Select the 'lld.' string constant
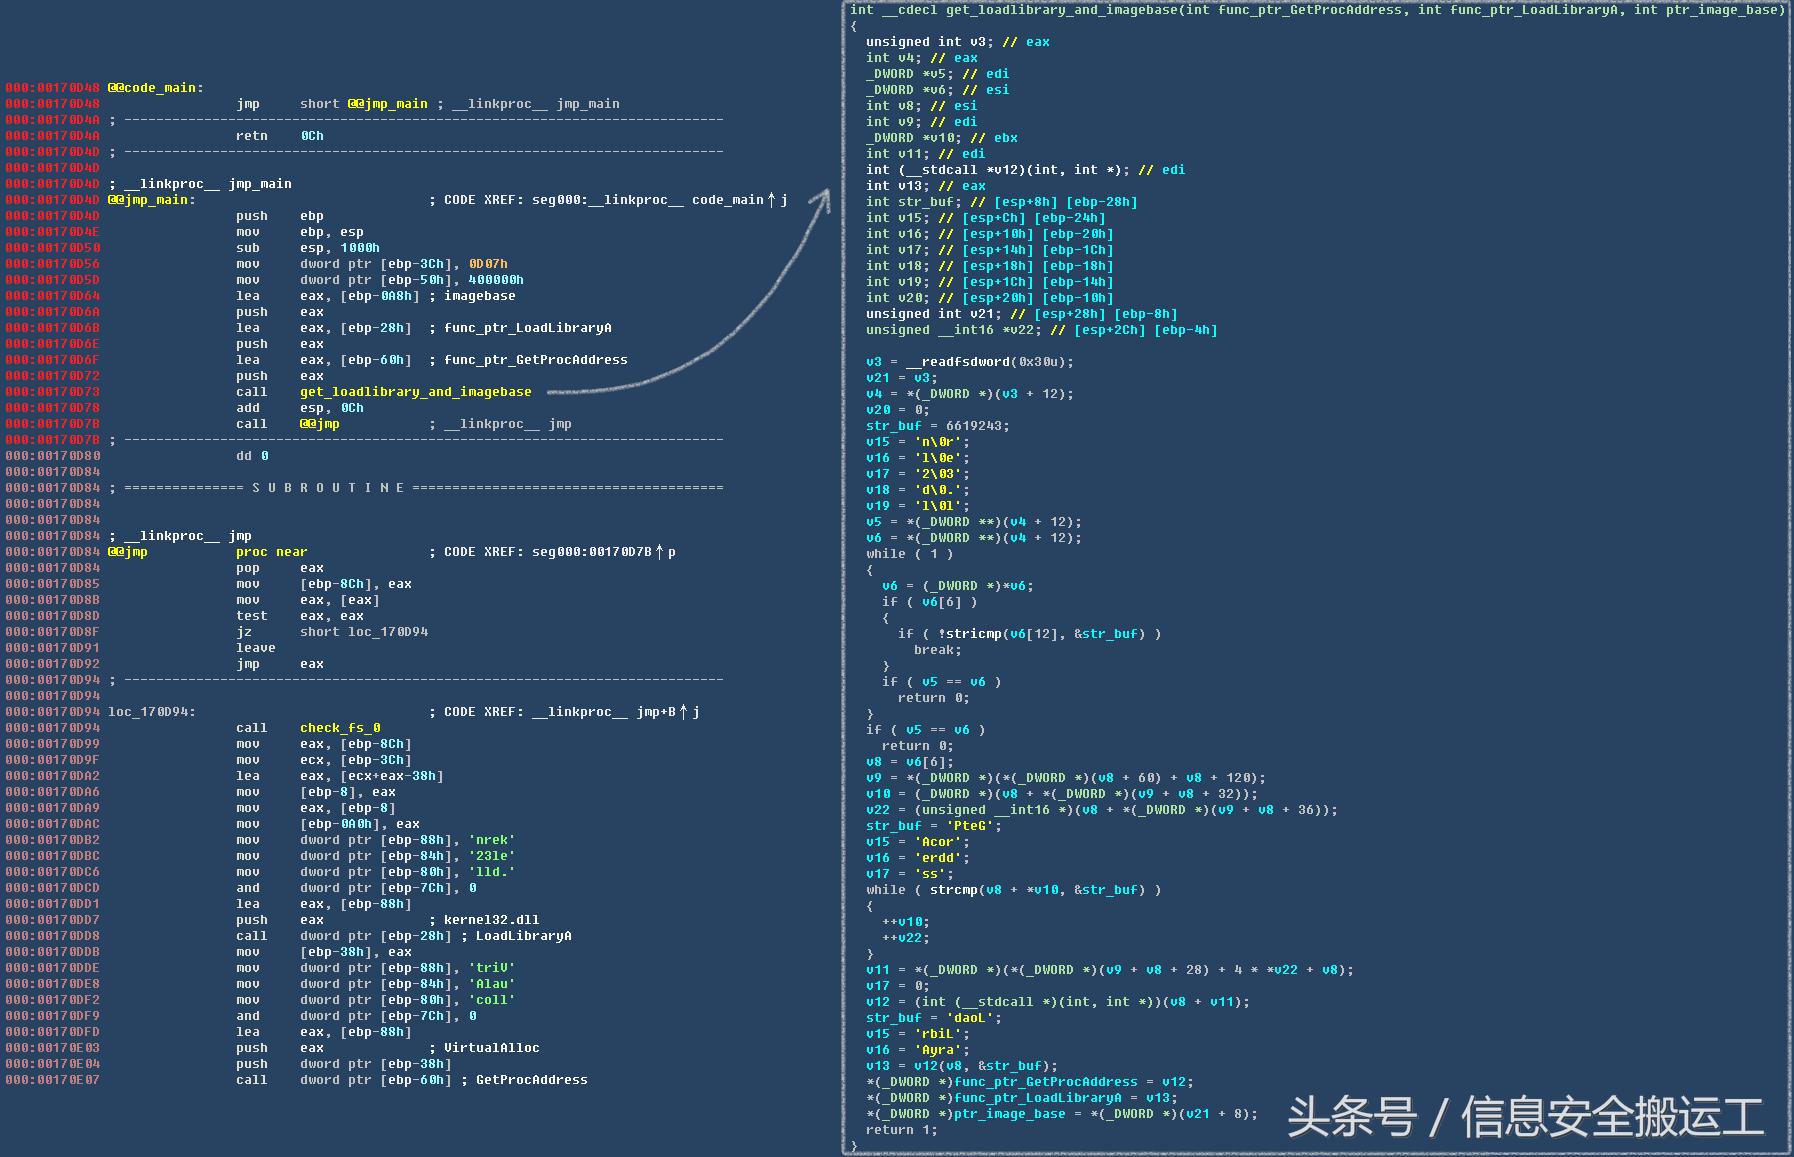 [x=492, y=872]
